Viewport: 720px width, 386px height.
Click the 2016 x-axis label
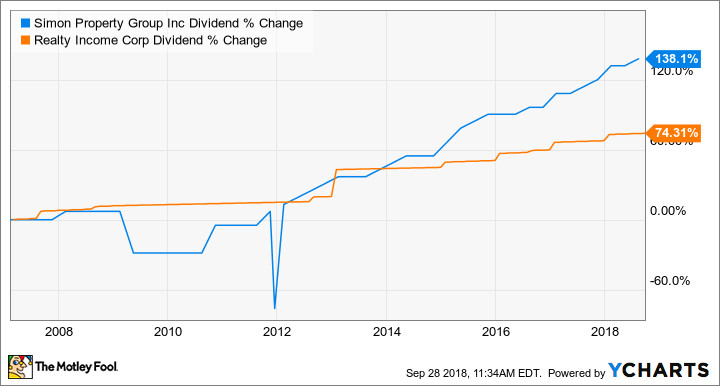(496, 331)
